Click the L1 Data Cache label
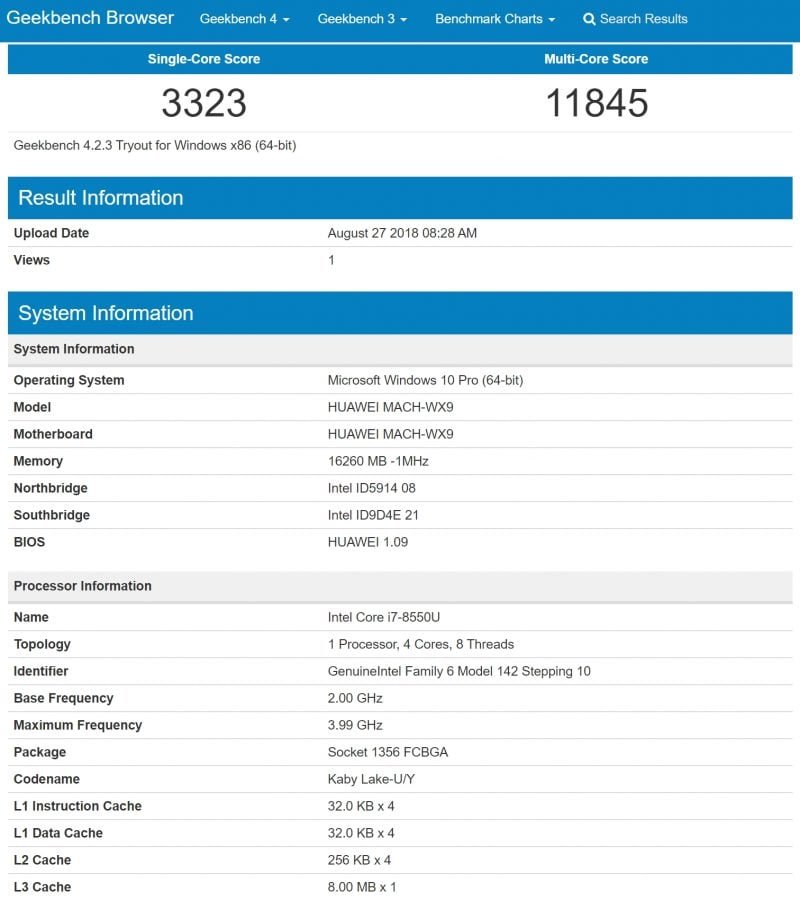 pyautogui.click(x=58, y=833)
